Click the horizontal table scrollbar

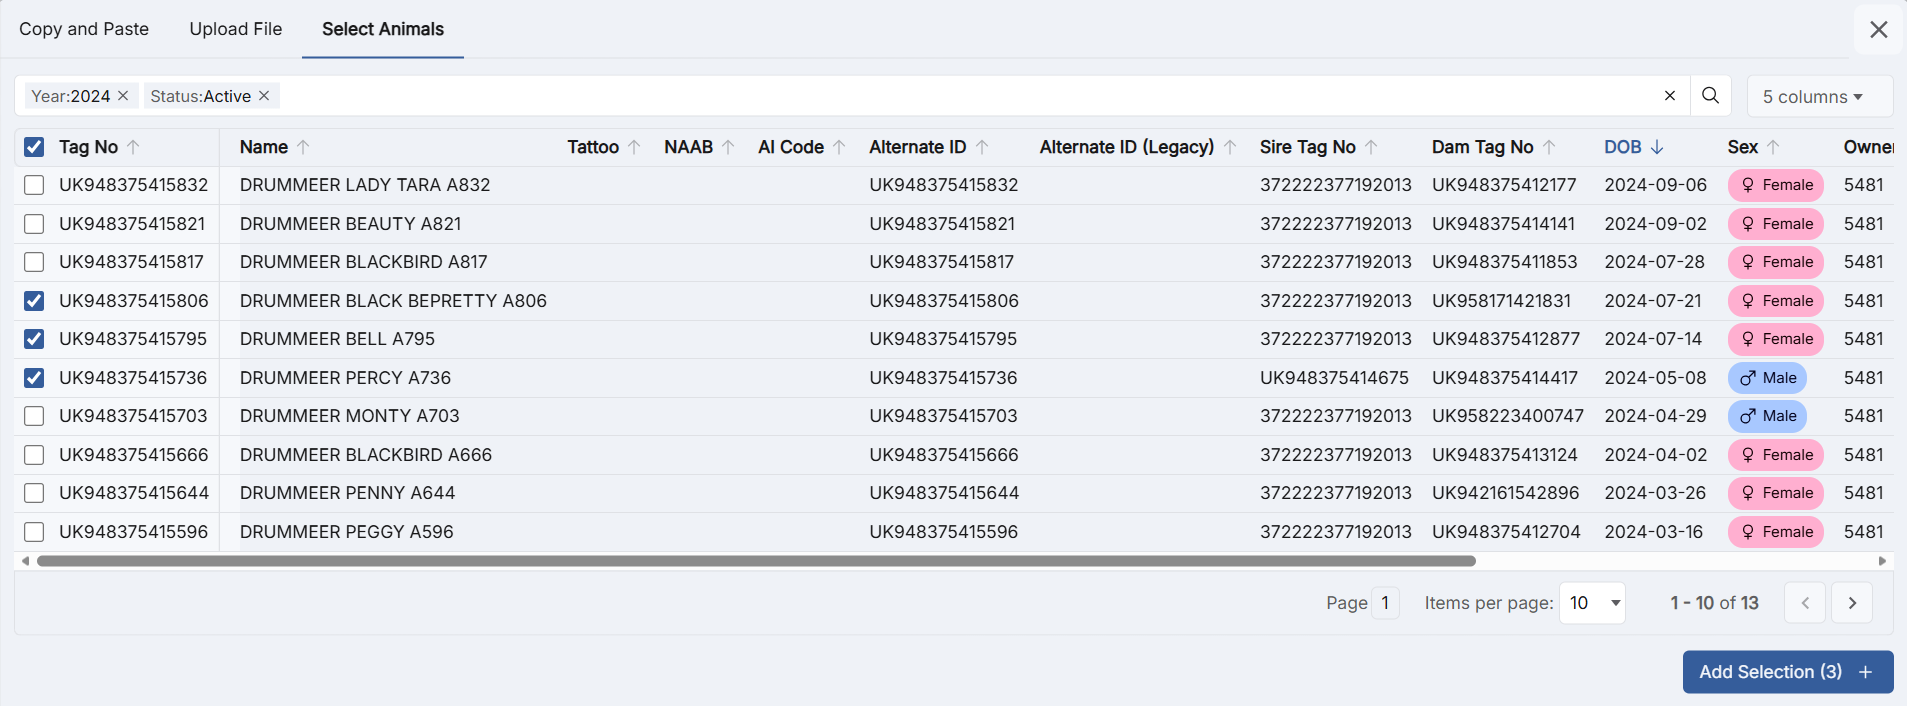(x=756, y=561)
